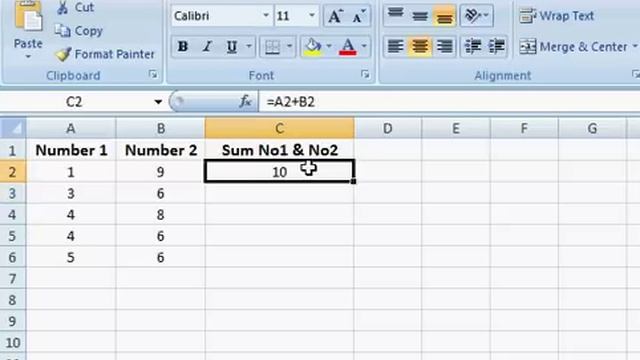Copy the selected cell
This screenshot has height=360, width=640.
[x=78, y=31]
